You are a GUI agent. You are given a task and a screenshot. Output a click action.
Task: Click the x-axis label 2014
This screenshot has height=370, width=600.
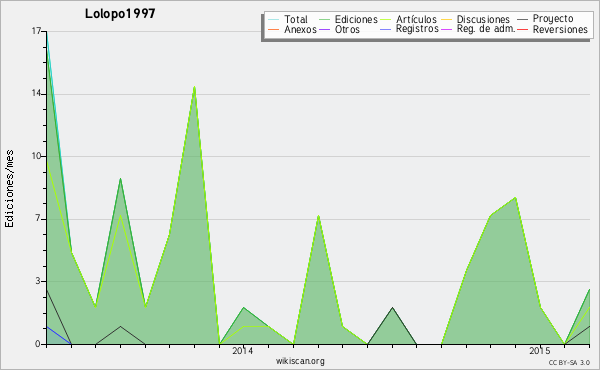243,350
